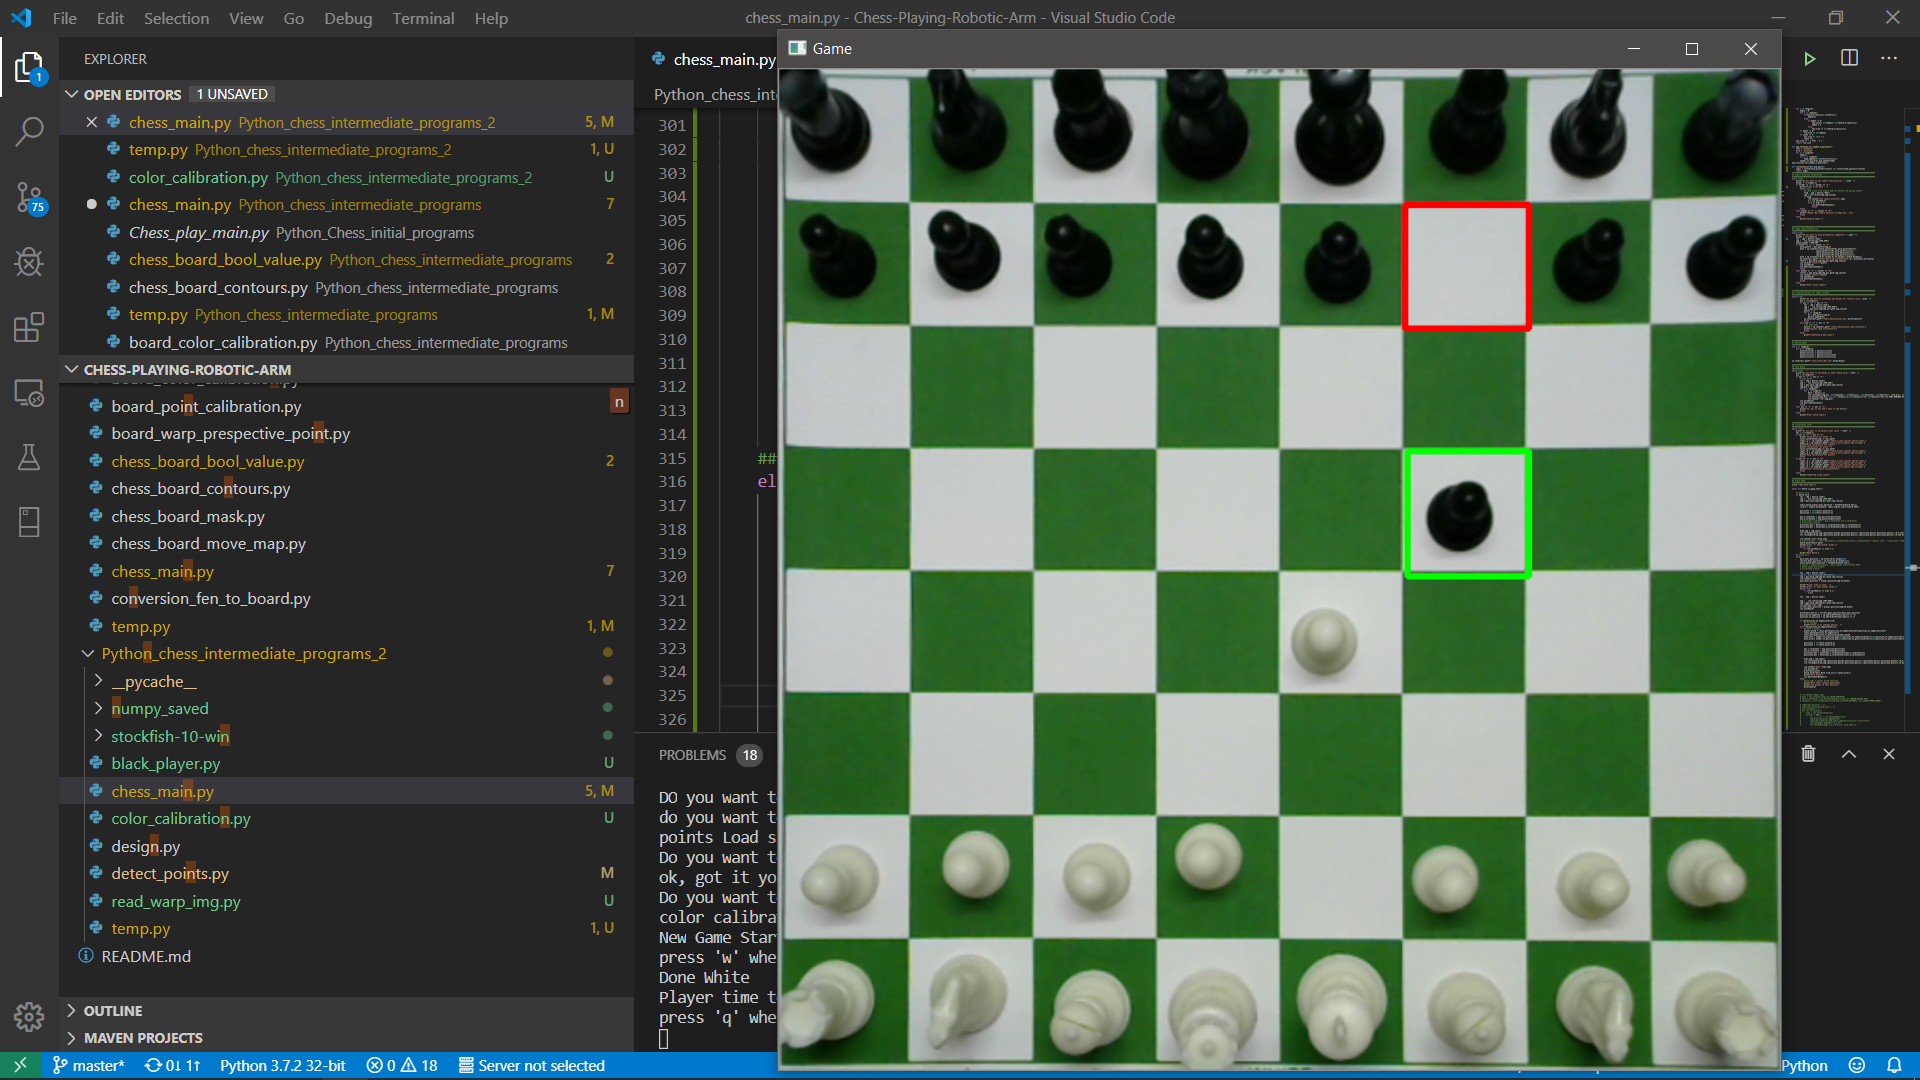This screenshot has height=1080, width=1920.
Task: Click the split editor icon
Action: click(1849, 58)
